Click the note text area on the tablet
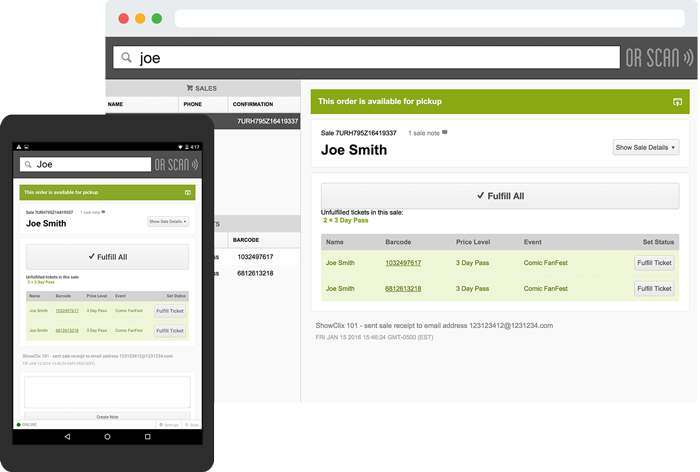The image size is (700, 472). click(x=108, y=391)
